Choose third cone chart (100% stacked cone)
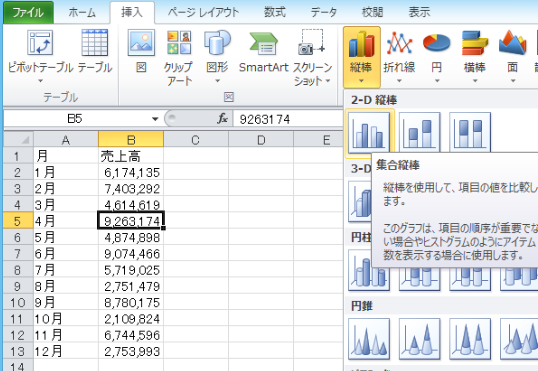Screen dimensions: 538x371 [470, 339]
